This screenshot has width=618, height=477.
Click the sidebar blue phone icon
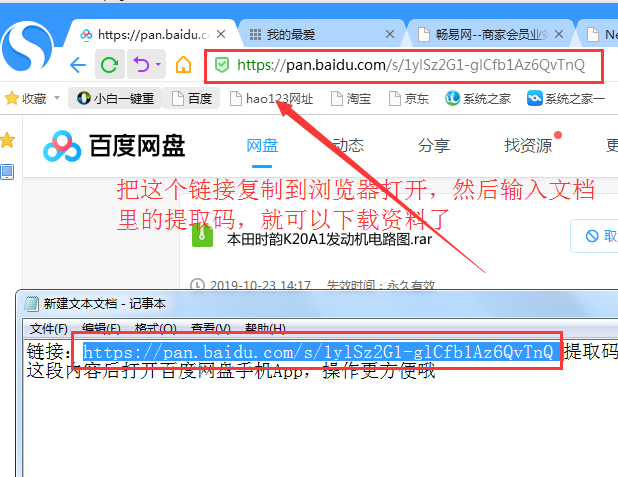[7, 171]
